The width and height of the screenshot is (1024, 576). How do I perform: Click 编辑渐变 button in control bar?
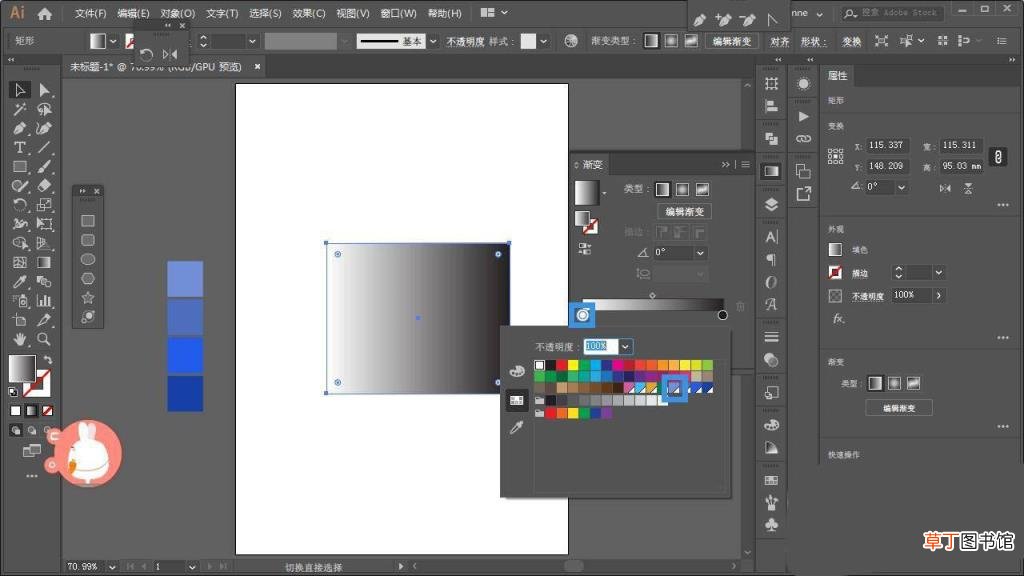coord(731,41)
